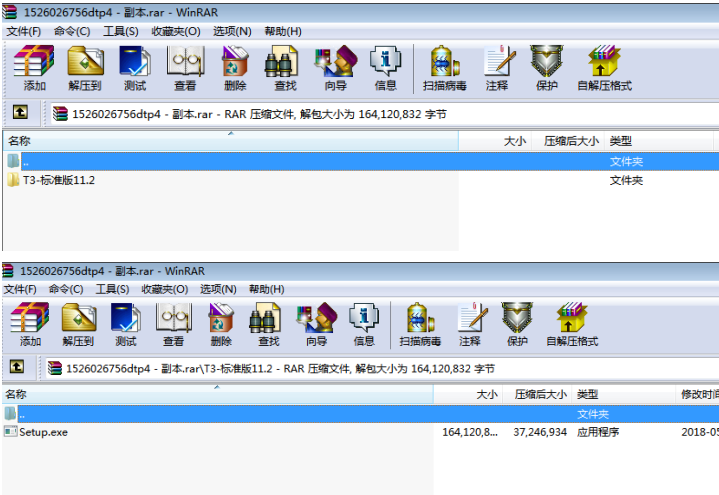Click Add icon in upper WinRAR window
719x495 pixels.
tap(34, 68)
